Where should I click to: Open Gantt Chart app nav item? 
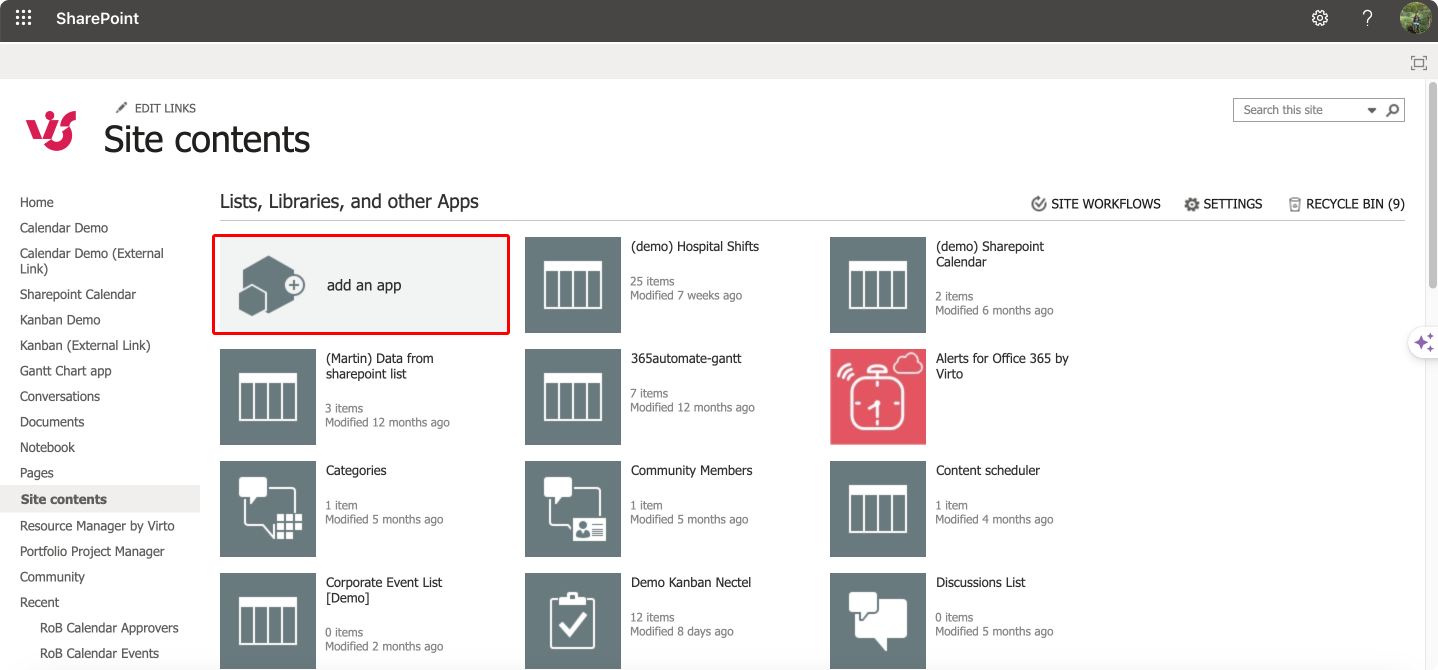click(66, 371)
